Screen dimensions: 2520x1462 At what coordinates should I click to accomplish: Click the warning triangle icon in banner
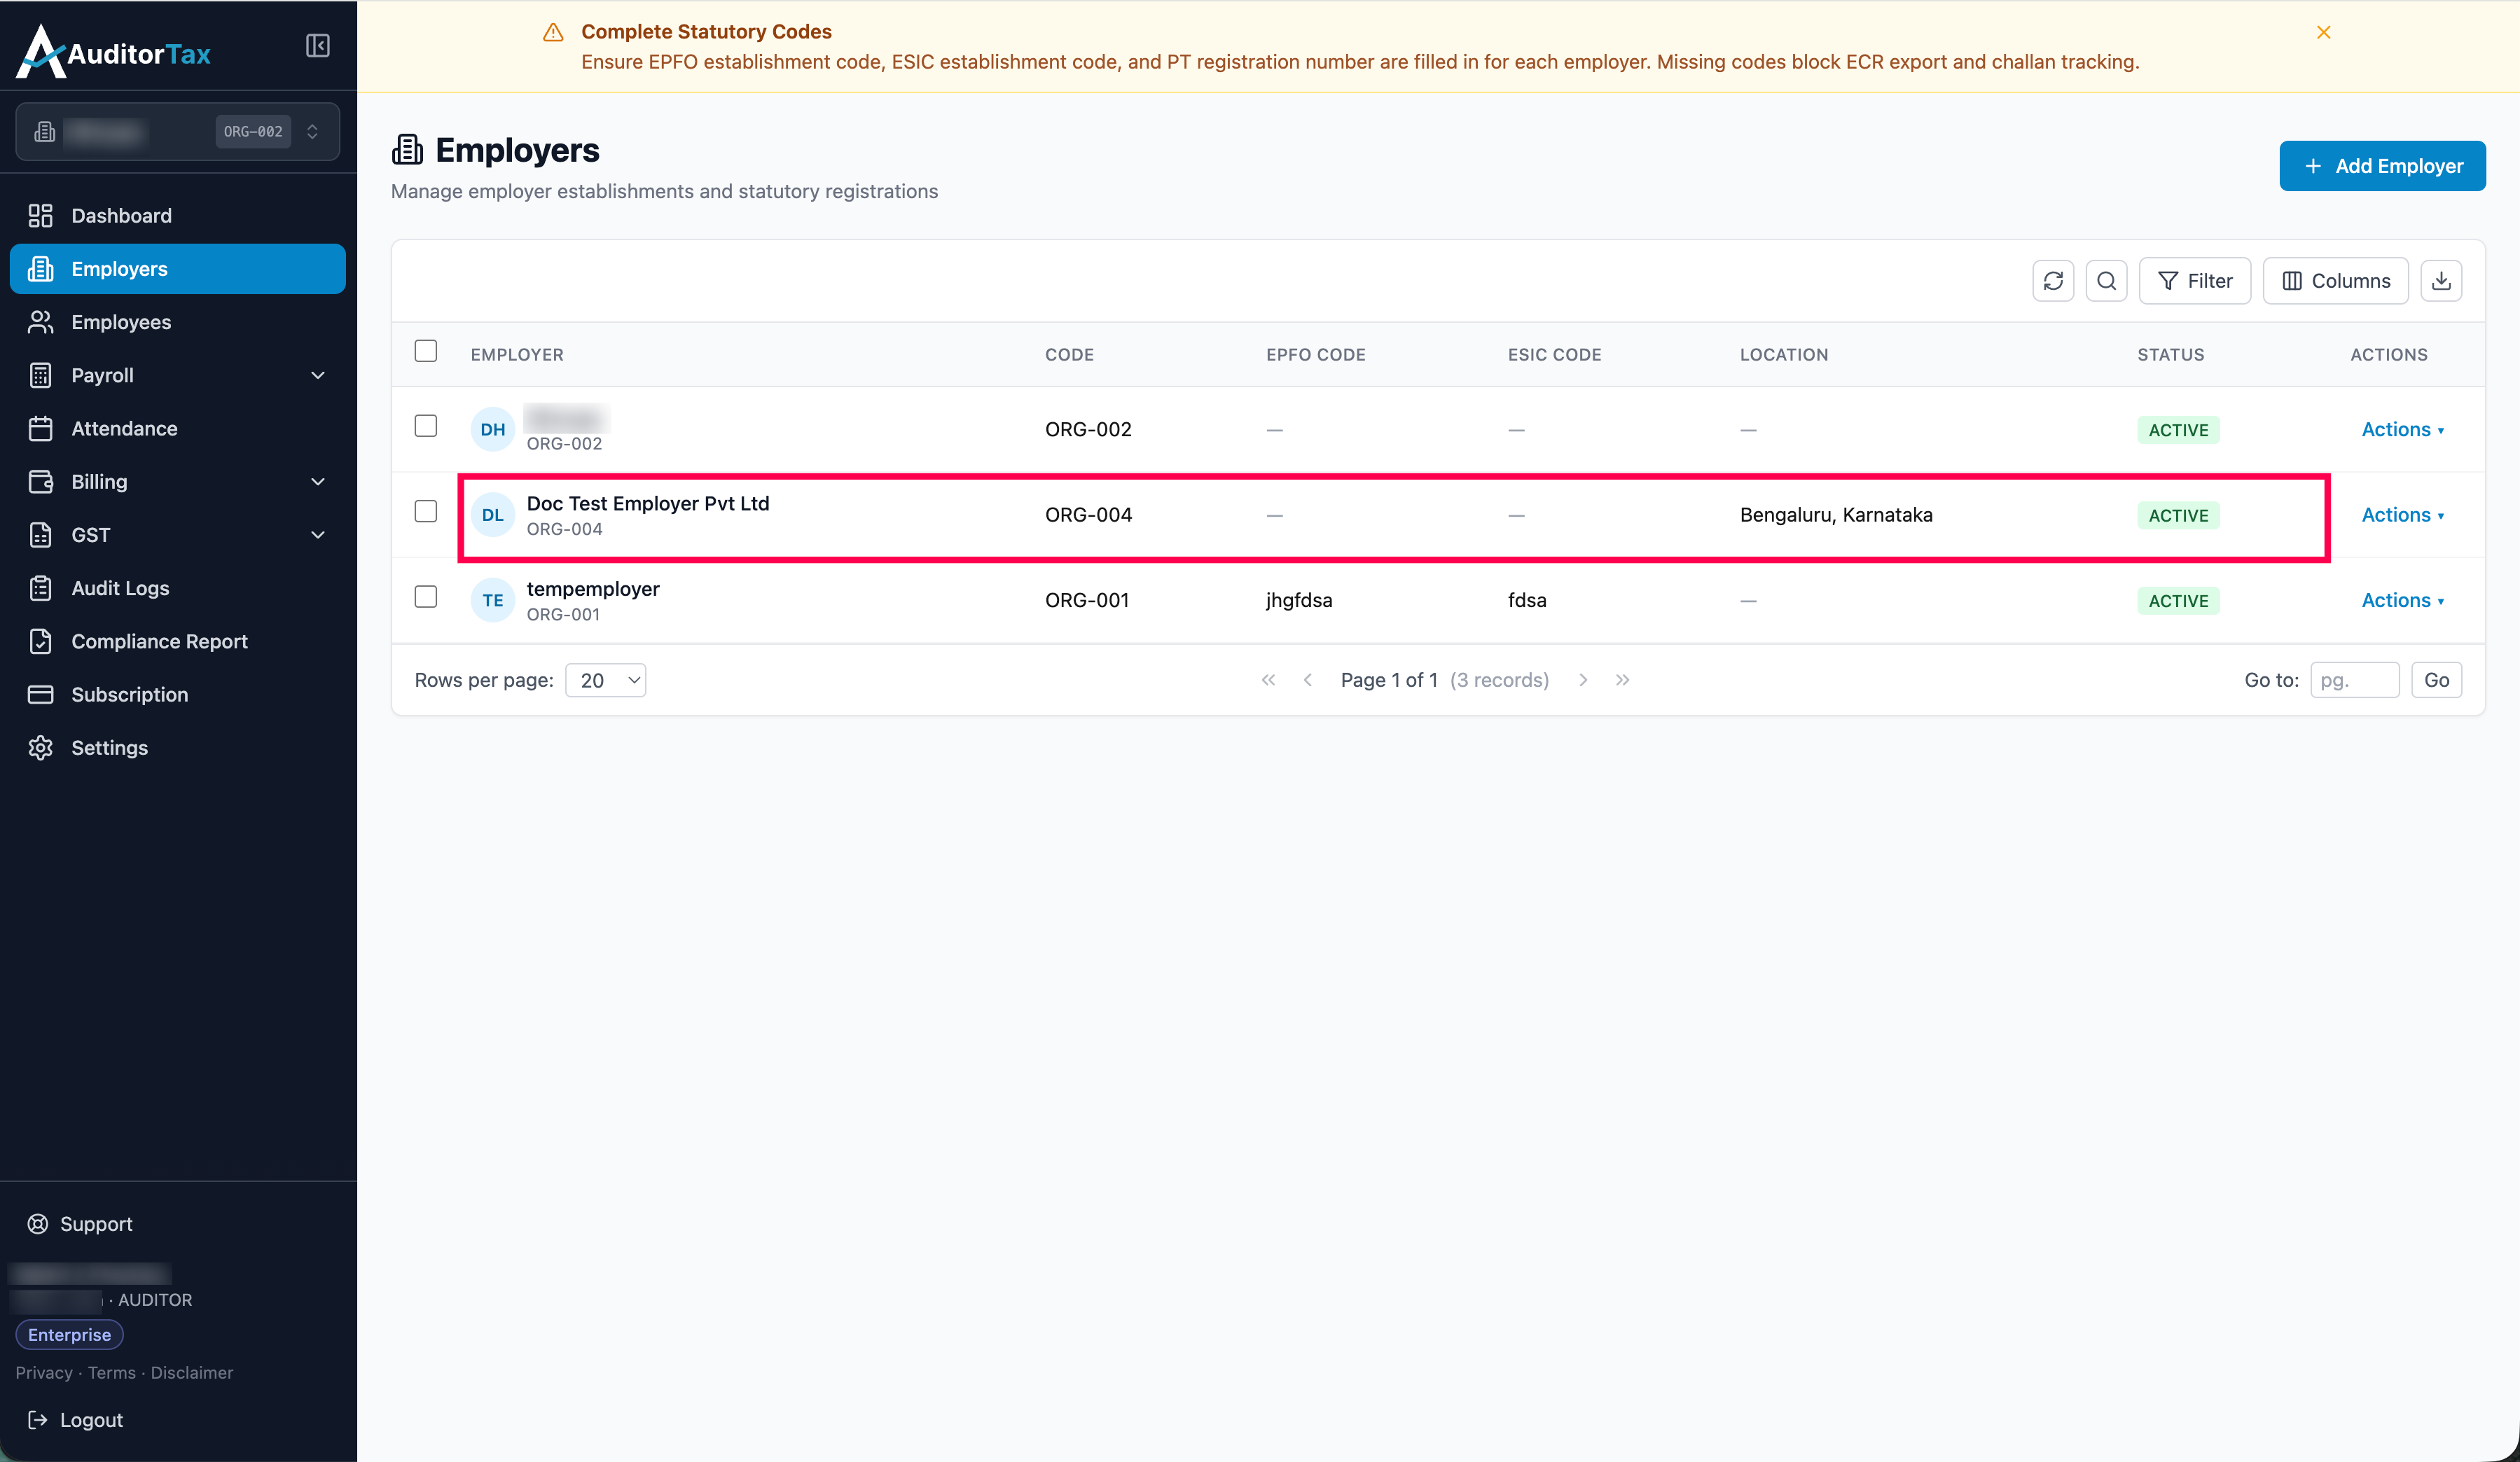pos(553,33)
